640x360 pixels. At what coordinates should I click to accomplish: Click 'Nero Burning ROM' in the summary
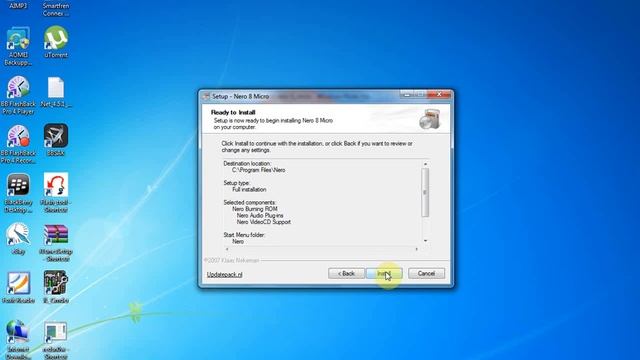coord(255,209)
